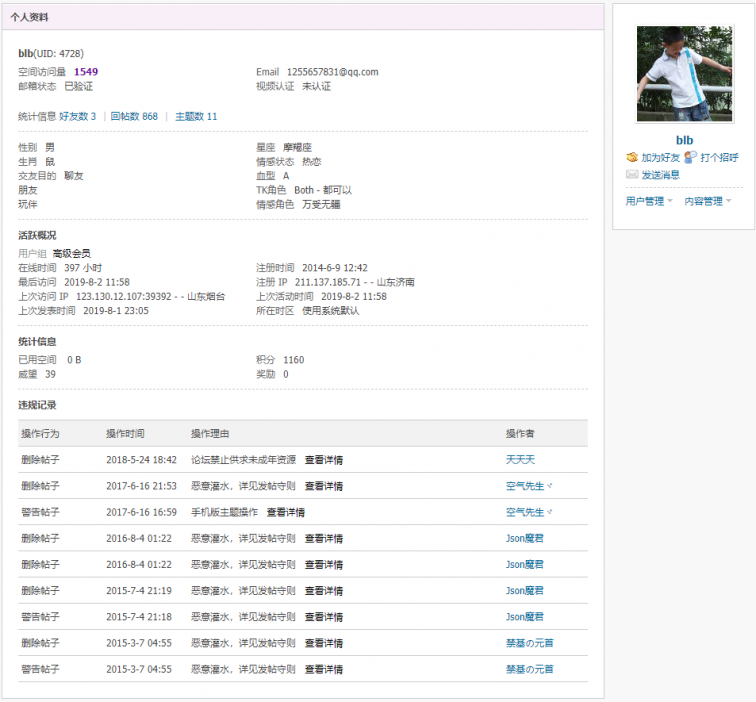View details of the 2018-5-24 deleted post
This screenshot has height=702, width=756.
pos(324,460)
